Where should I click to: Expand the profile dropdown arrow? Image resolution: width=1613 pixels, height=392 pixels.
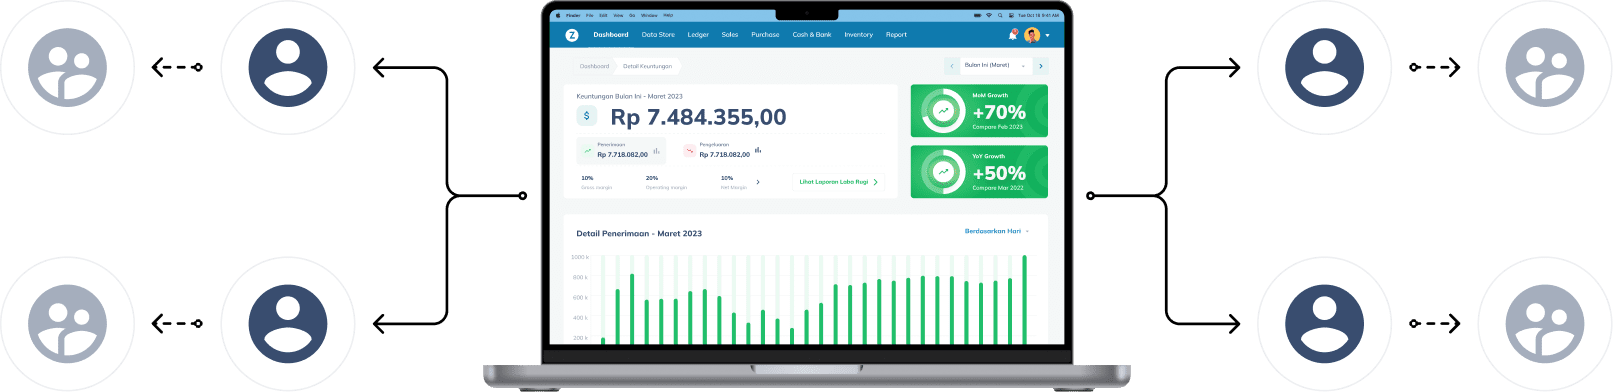(x=1047, y=36)
